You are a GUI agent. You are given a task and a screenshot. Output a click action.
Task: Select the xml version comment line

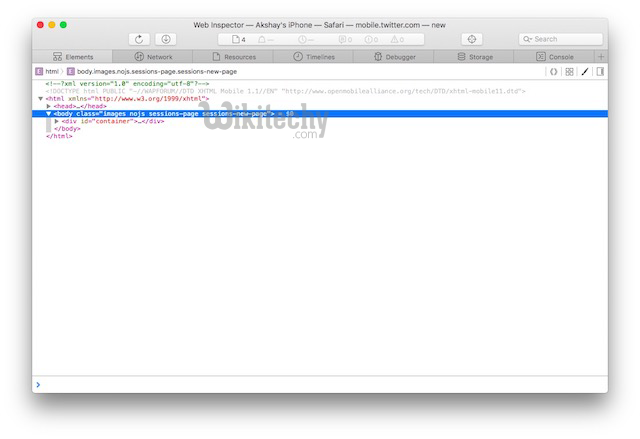[127, 84]
